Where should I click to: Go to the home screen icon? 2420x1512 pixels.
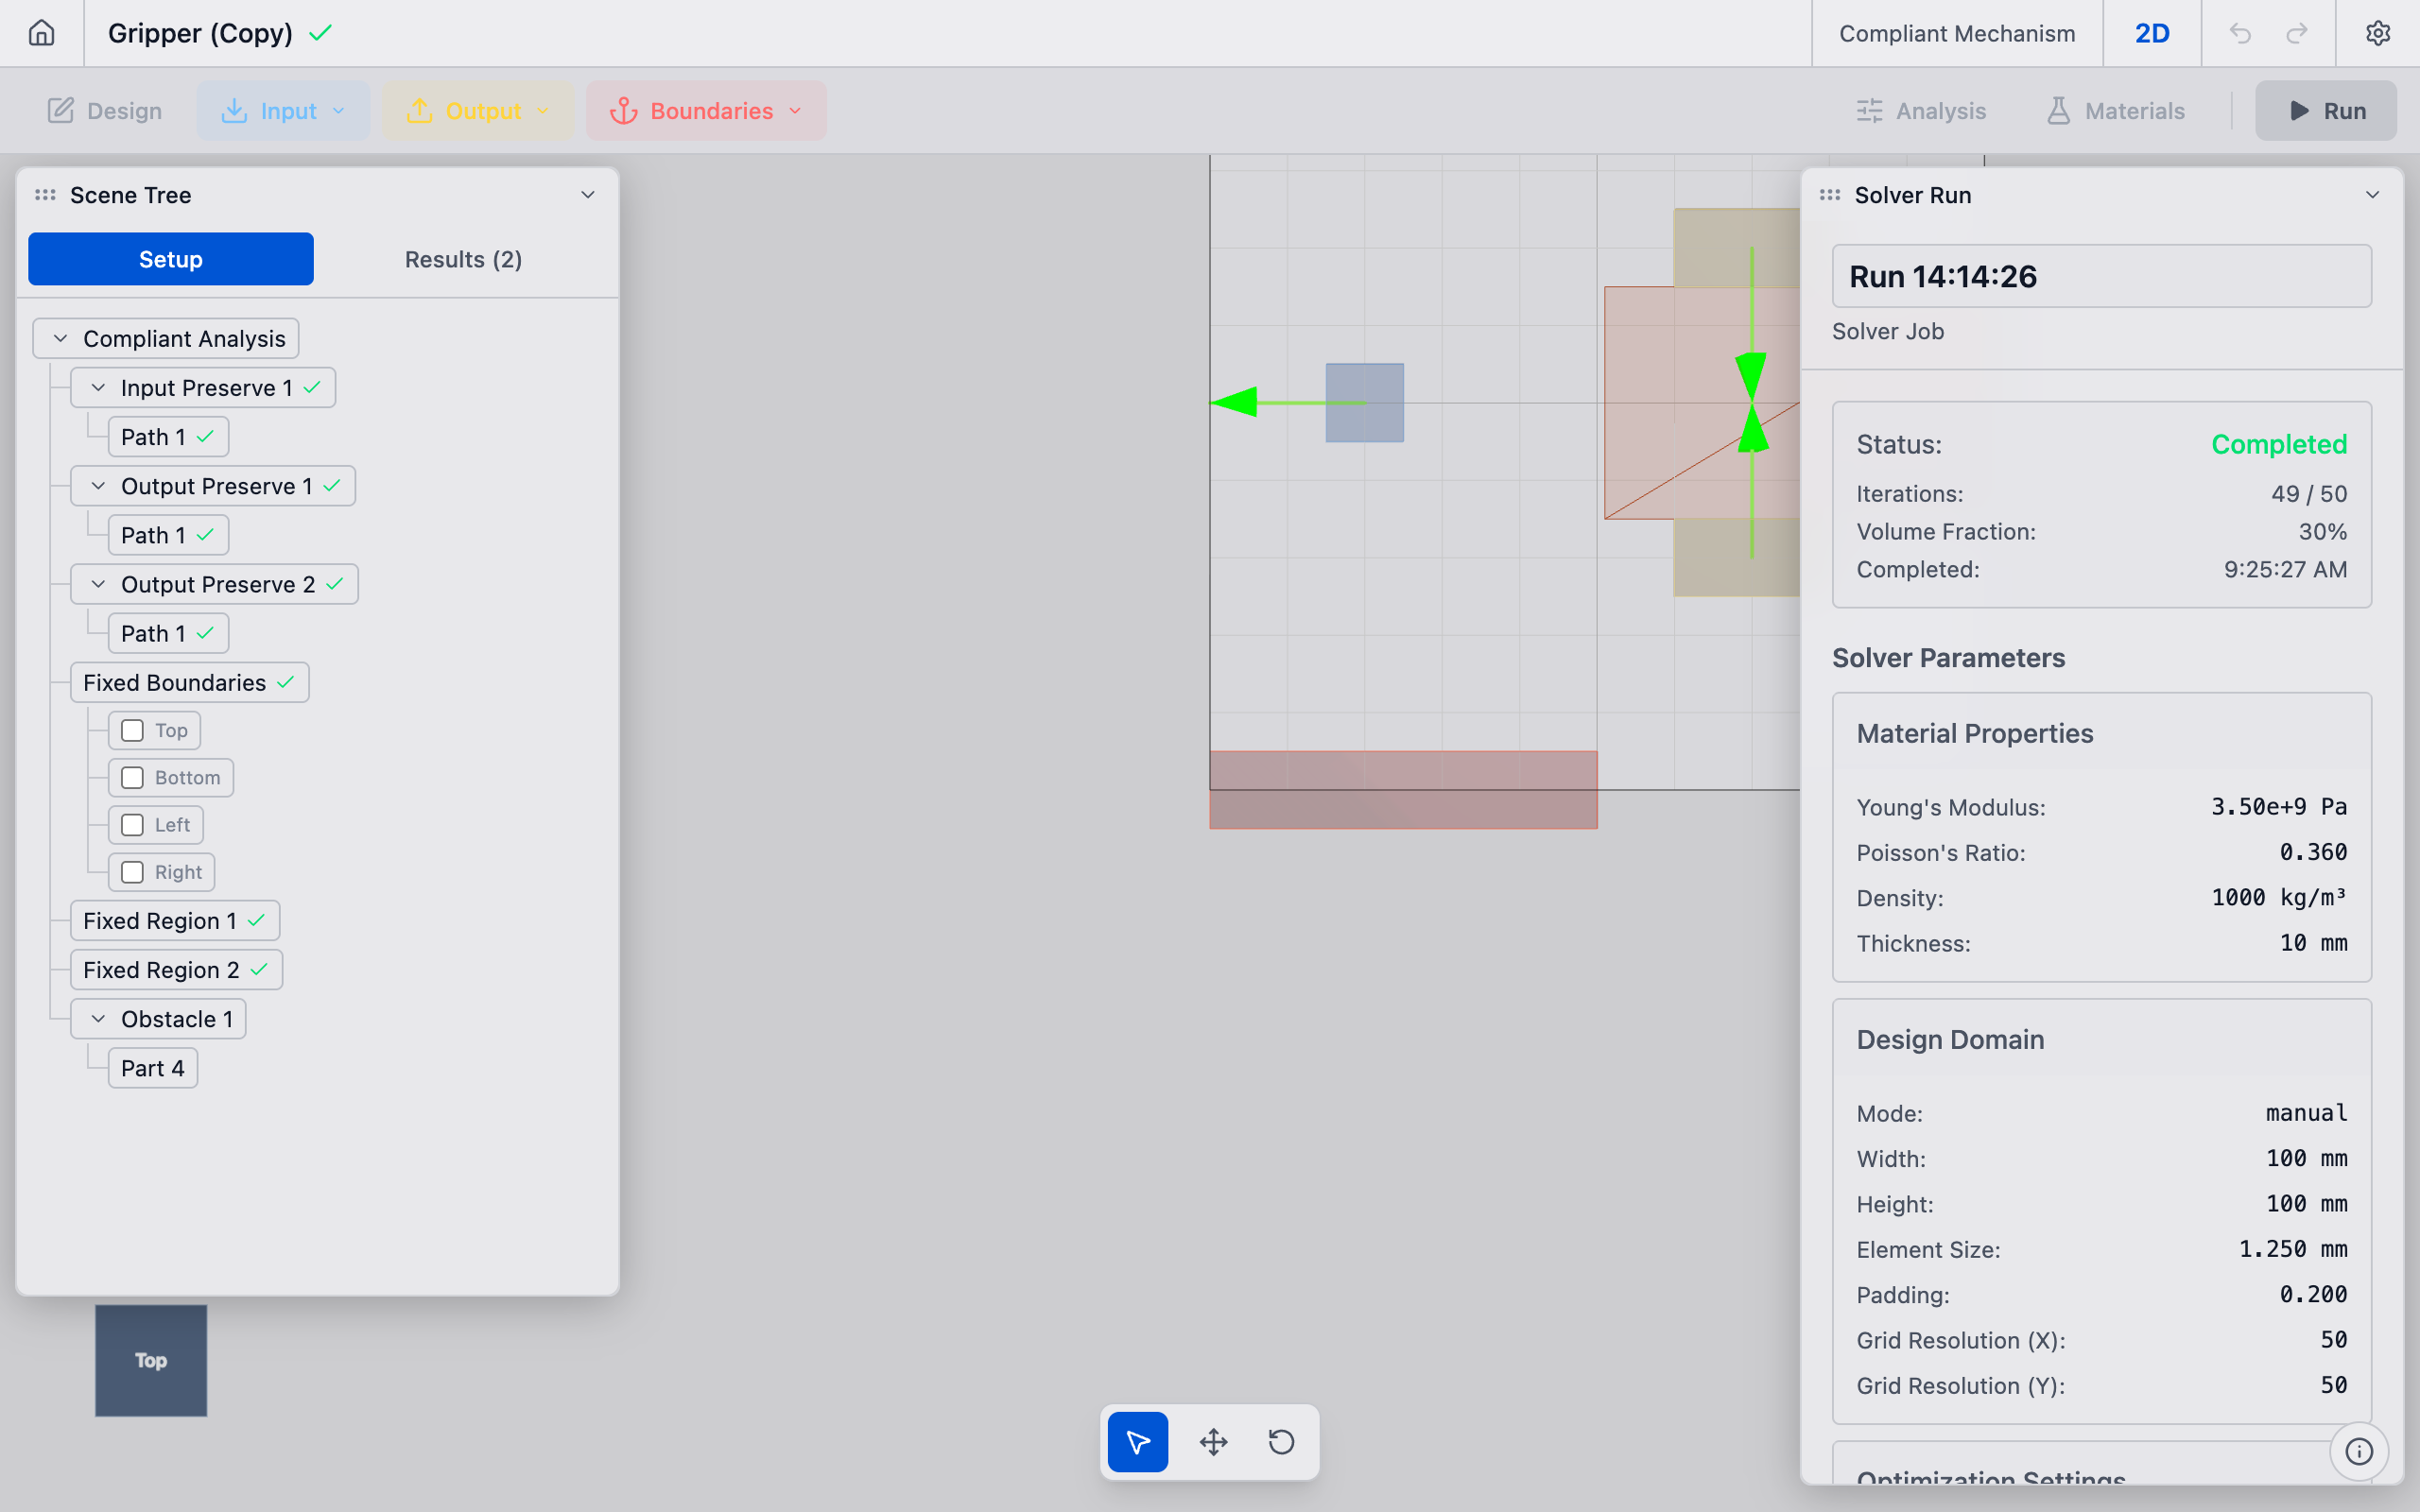pyautogui.click(x=41, y=33)
